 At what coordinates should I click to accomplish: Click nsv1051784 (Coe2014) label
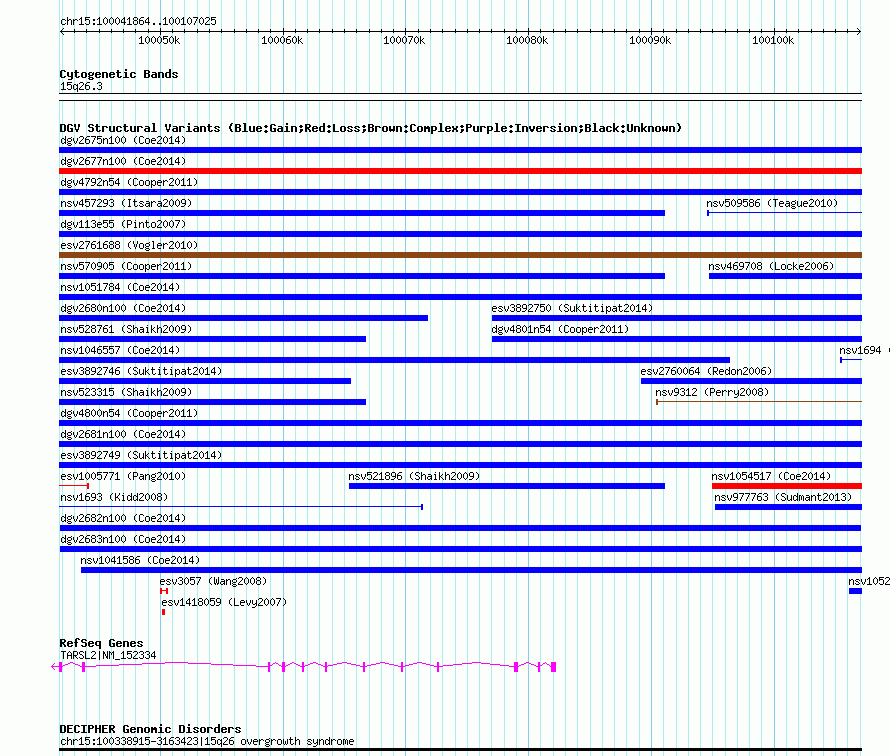pos(120,287)
